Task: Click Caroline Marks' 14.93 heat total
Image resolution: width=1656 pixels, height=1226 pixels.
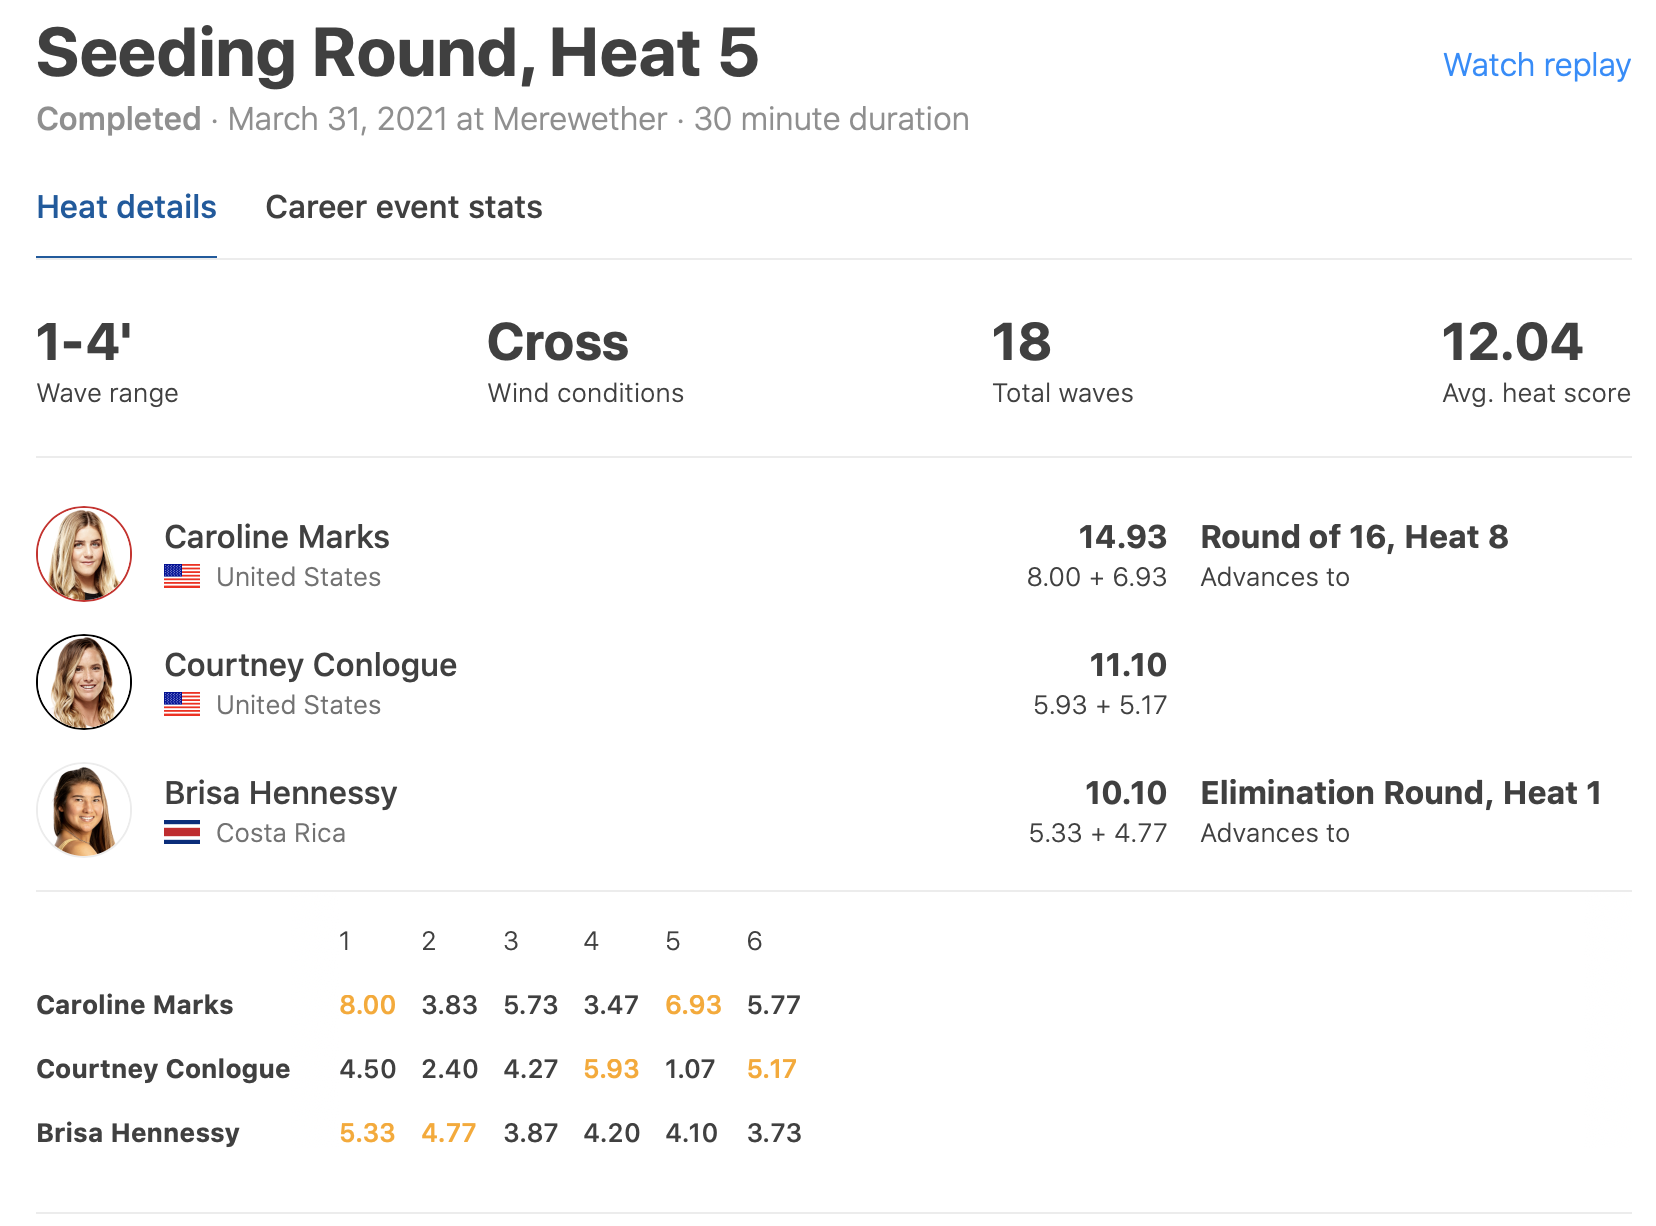Action: point(1122,537)
